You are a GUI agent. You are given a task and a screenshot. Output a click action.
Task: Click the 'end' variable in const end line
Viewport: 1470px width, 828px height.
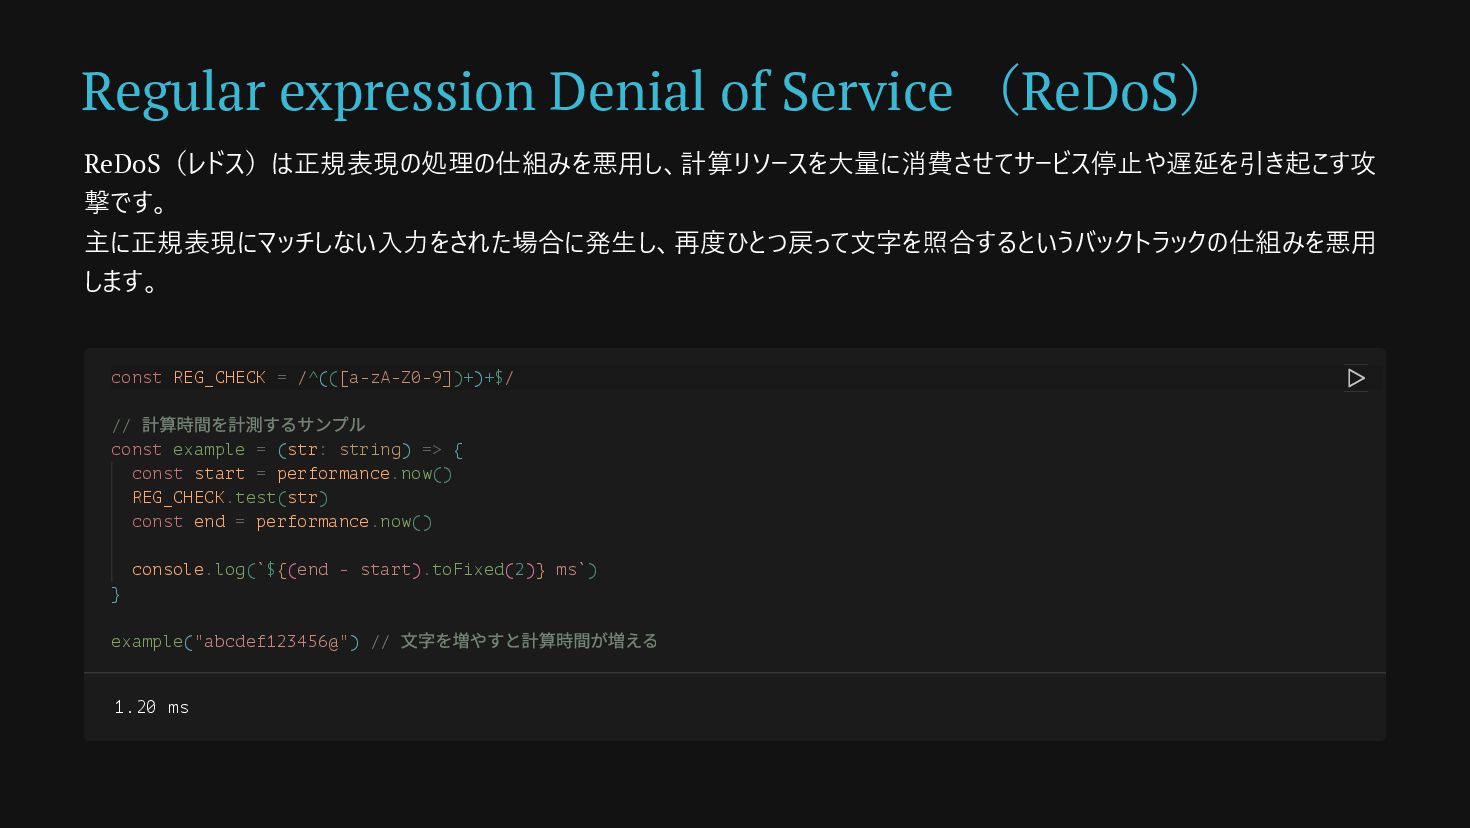coord(209,521)
